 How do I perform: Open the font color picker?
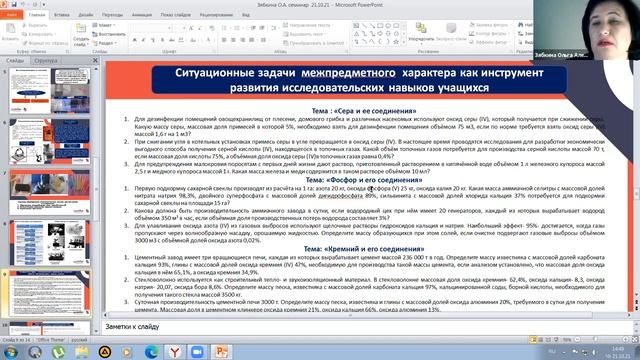tap(209, 40)
